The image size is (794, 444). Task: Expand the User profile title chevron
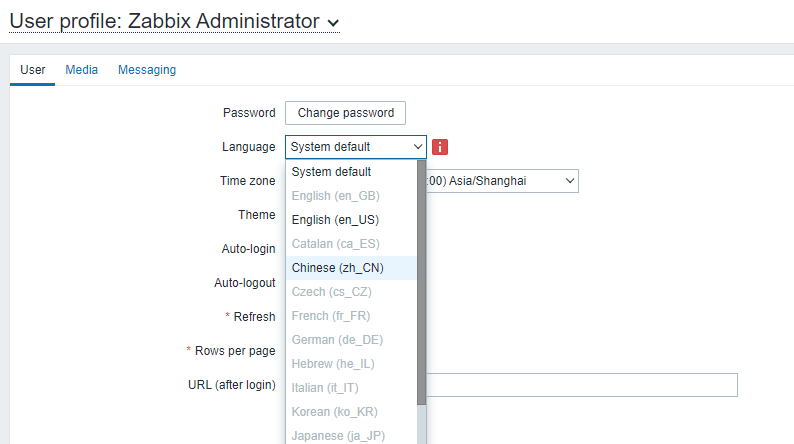(333, 22)
